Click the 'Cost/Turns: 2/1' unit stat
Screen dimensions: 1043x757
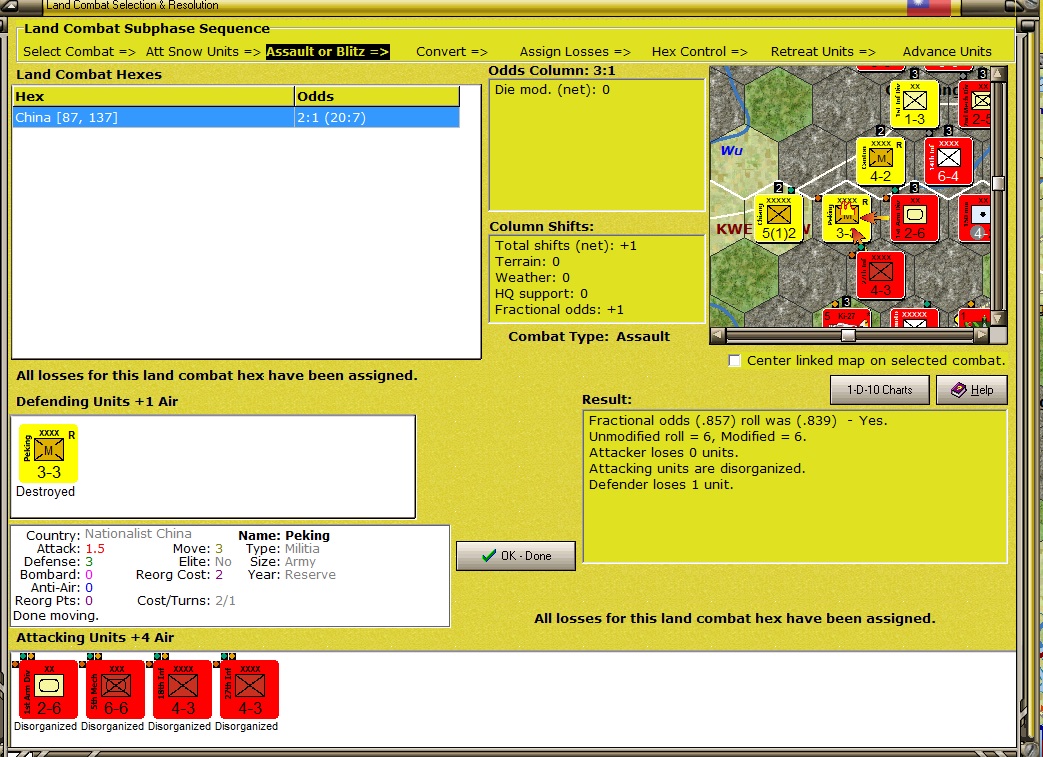click(186, 601)
